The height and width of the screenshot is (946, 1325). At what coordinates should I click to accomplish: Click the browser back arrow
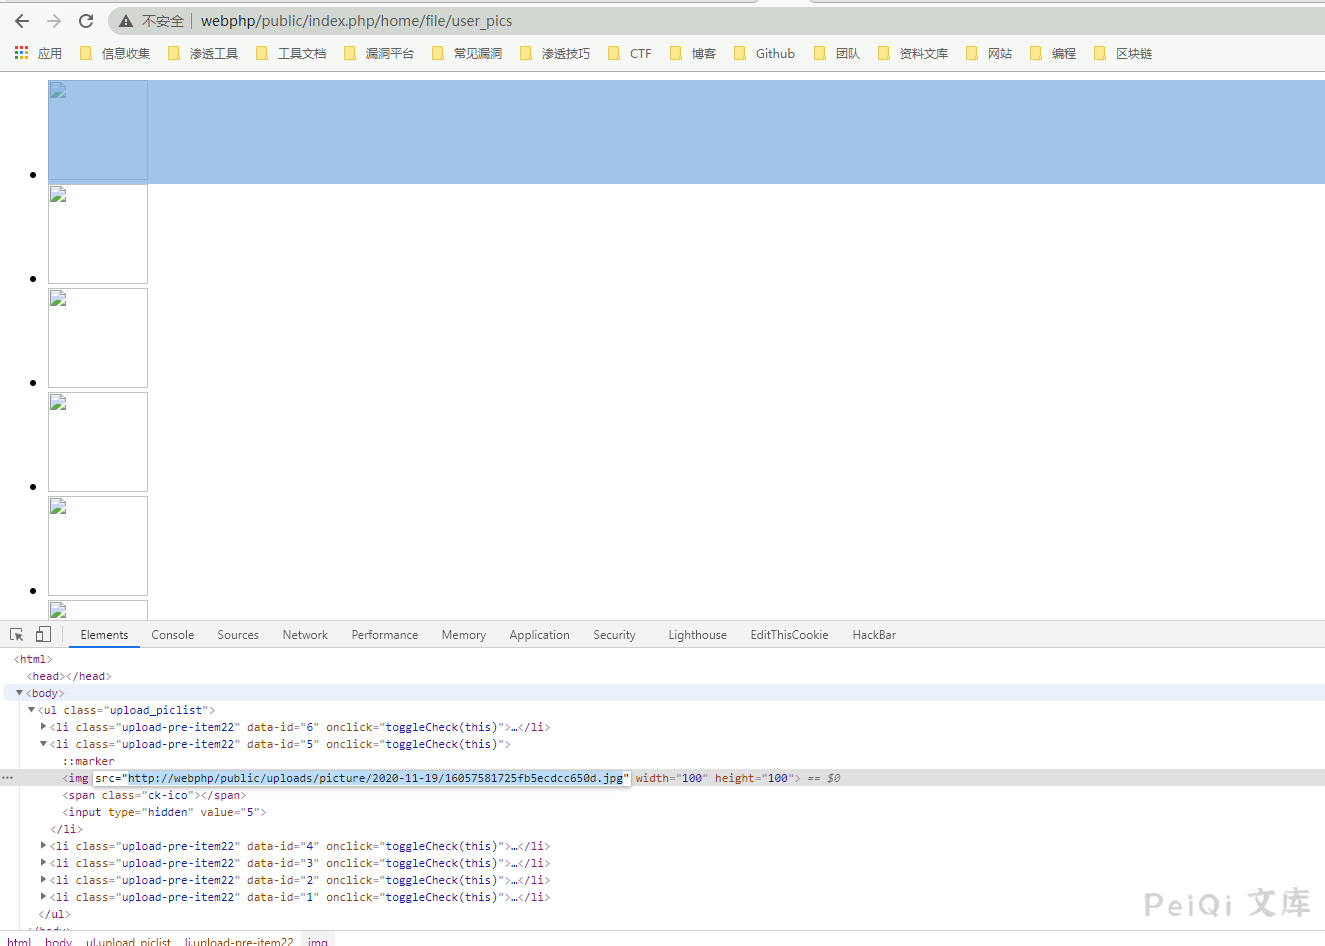click(x=22, y=21)
